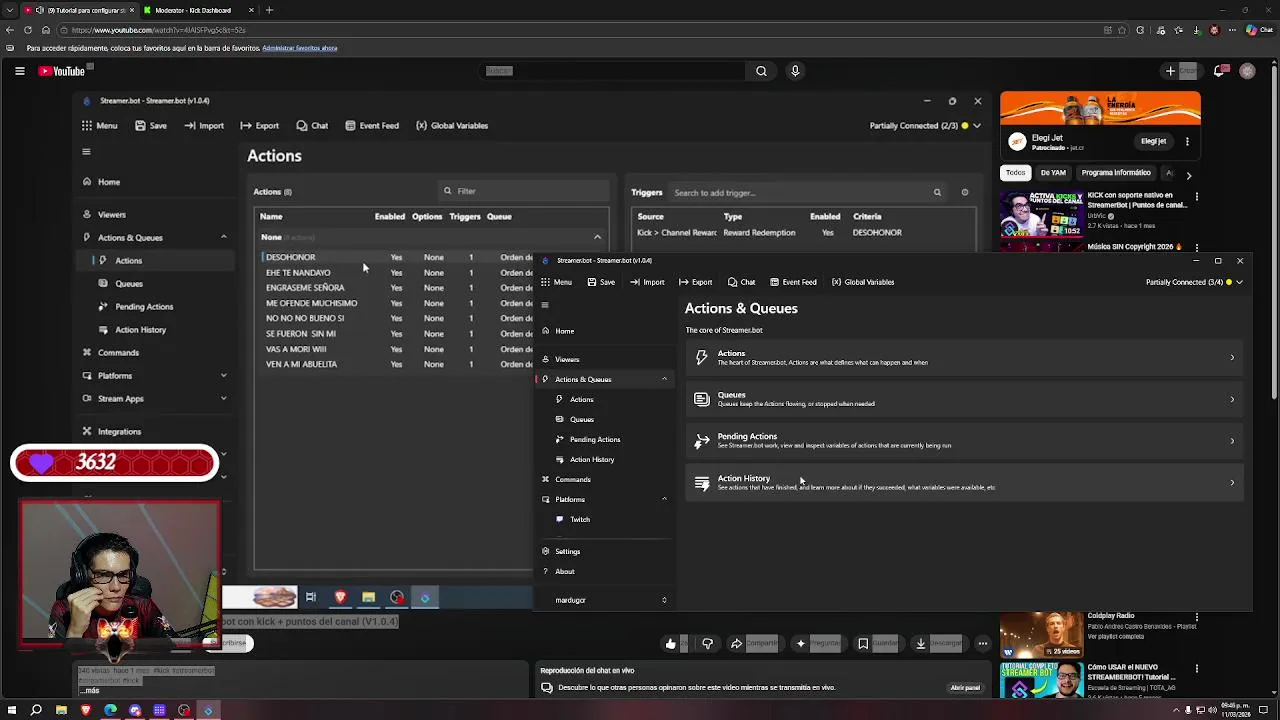1280x720 pixels.
Task: Open the YouTube guide hamburger menu
Action: 19,71
